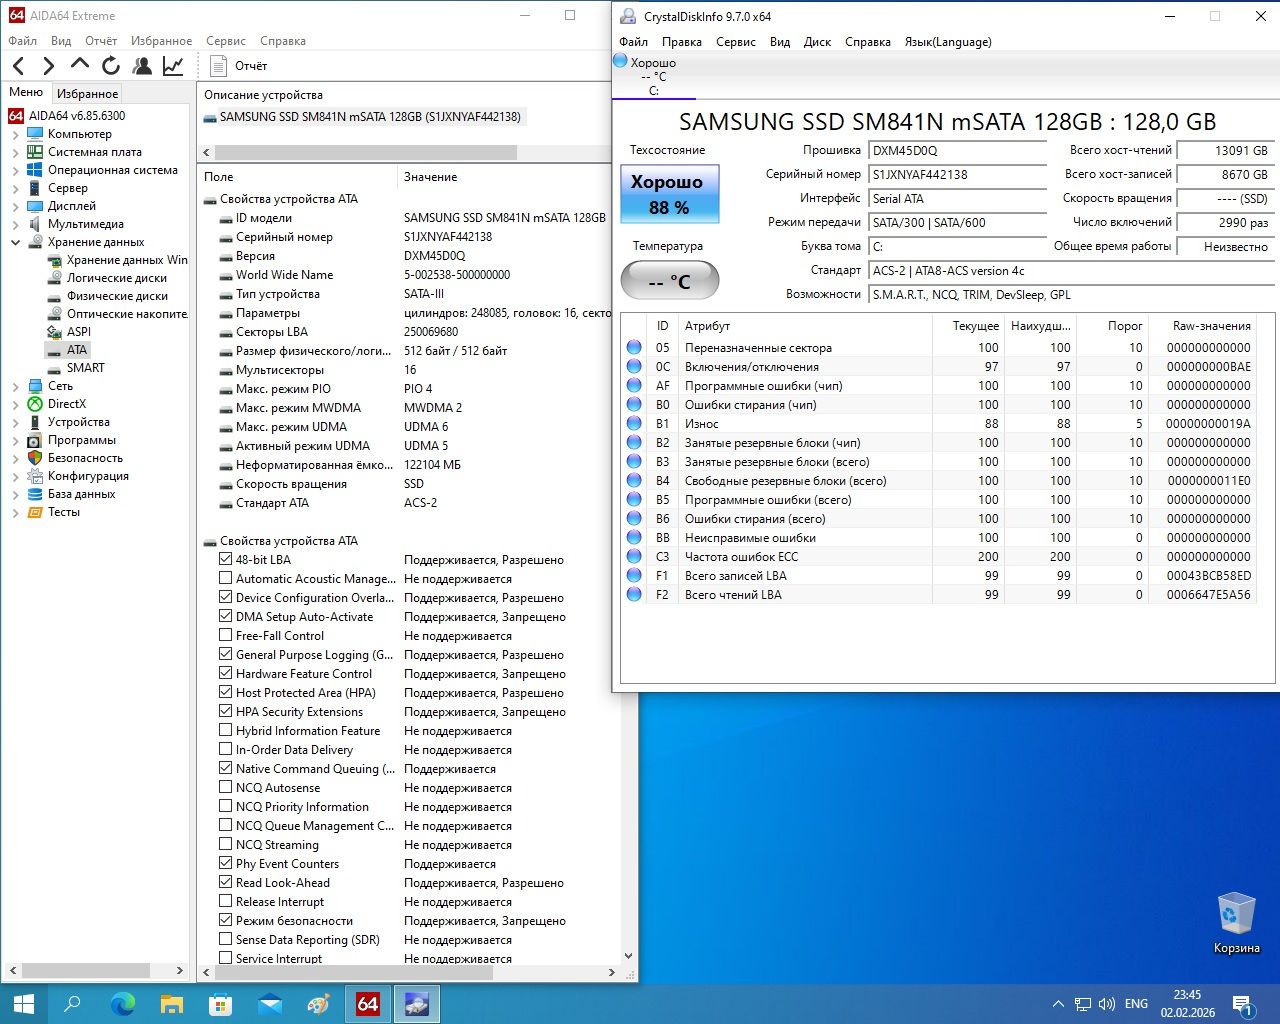Select the Износ B1 attribute row

pyautogui.click(x=939, y=424)
